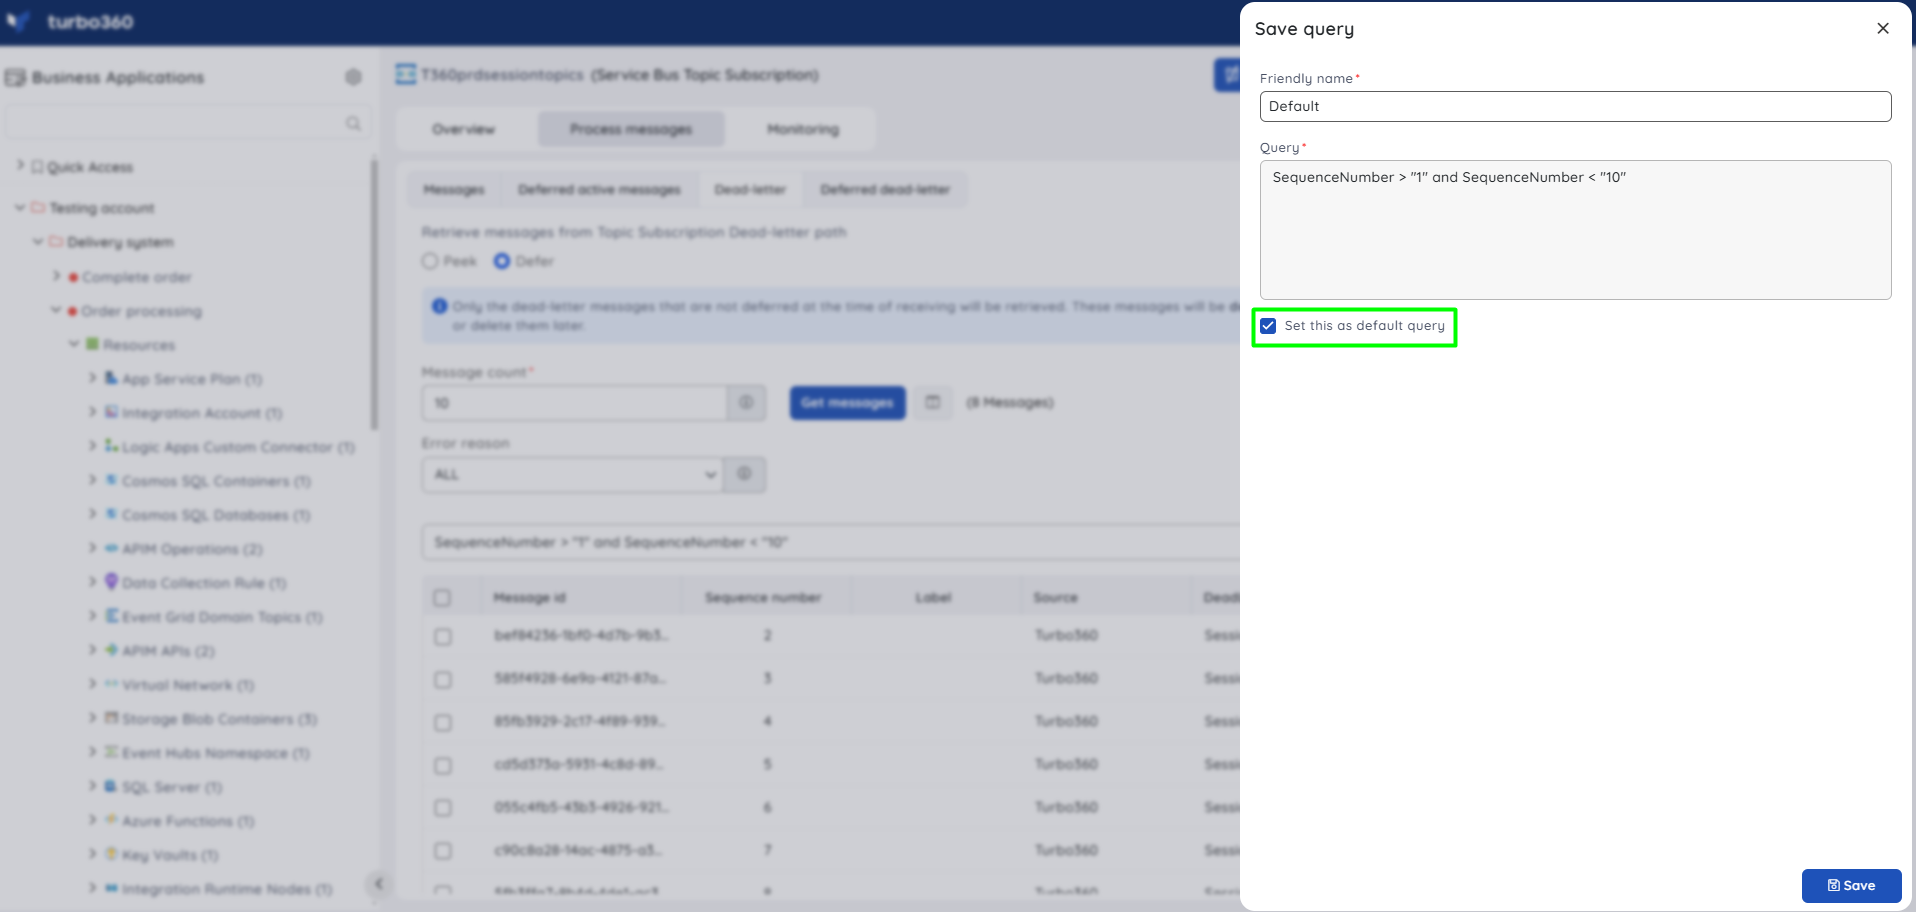
Task: Switch to the Overview tab
Action: pos(464,129)
